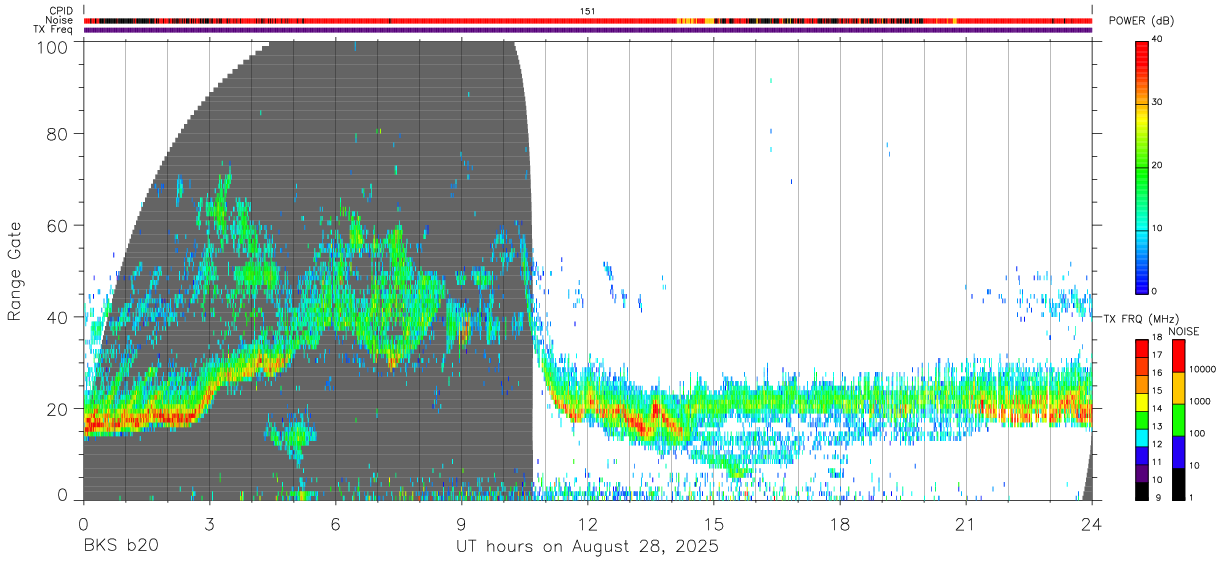Select the 18 tick on the TX FRQ legend
Screen dimensions: 1228x567
pos(1158,339)
